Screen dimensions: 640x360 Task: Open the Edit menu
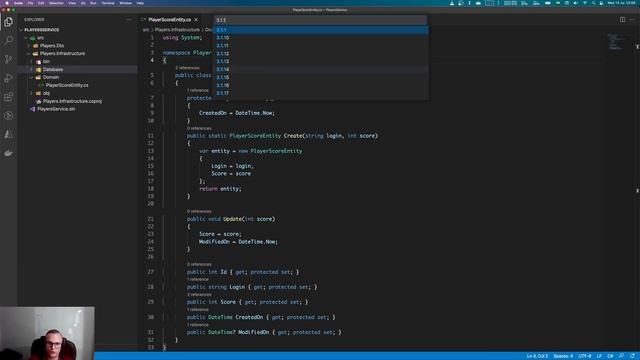pyautogui.click(x=41, y=3)
